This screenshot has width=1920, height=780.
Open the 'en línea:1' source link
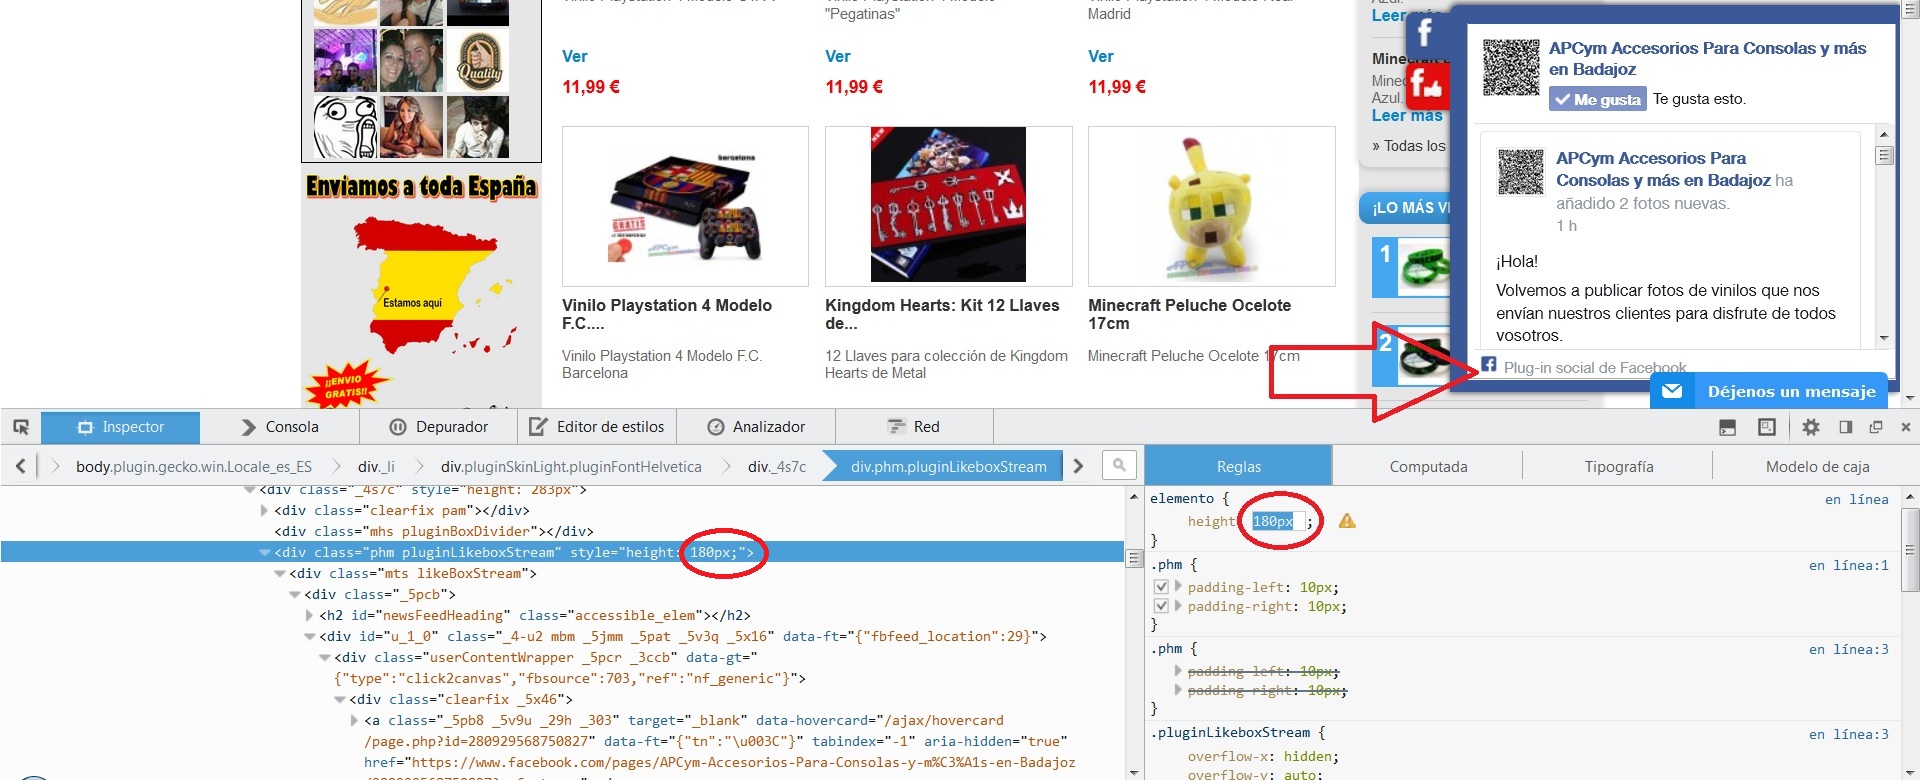tap(1848, 565)
